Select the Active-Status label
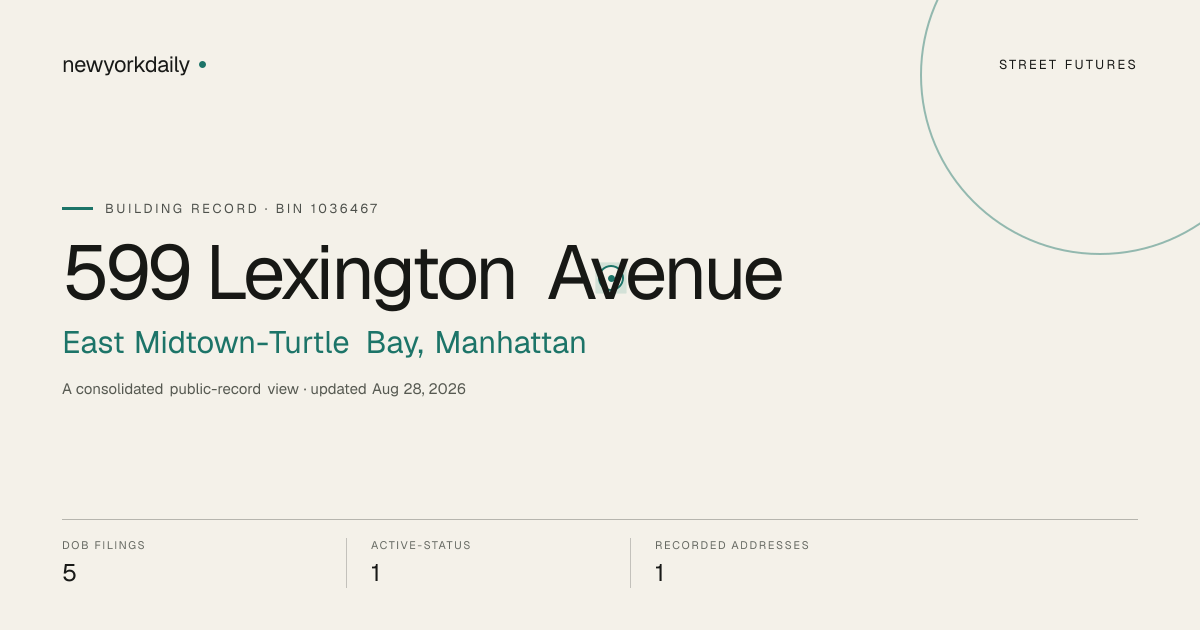The image size is (1200, 630). point(421,545)
